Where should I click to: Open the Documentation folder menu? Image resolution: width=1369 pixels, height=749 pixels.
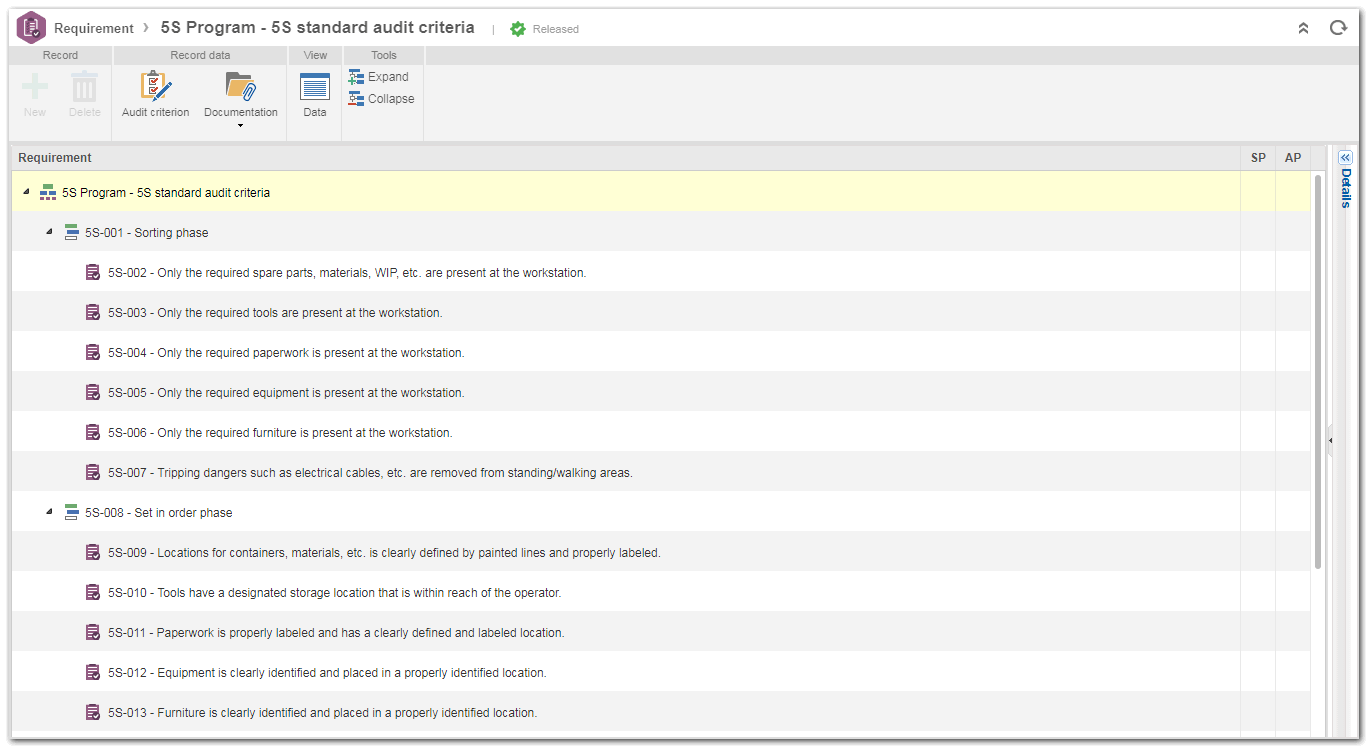click(x=240, y=98)
